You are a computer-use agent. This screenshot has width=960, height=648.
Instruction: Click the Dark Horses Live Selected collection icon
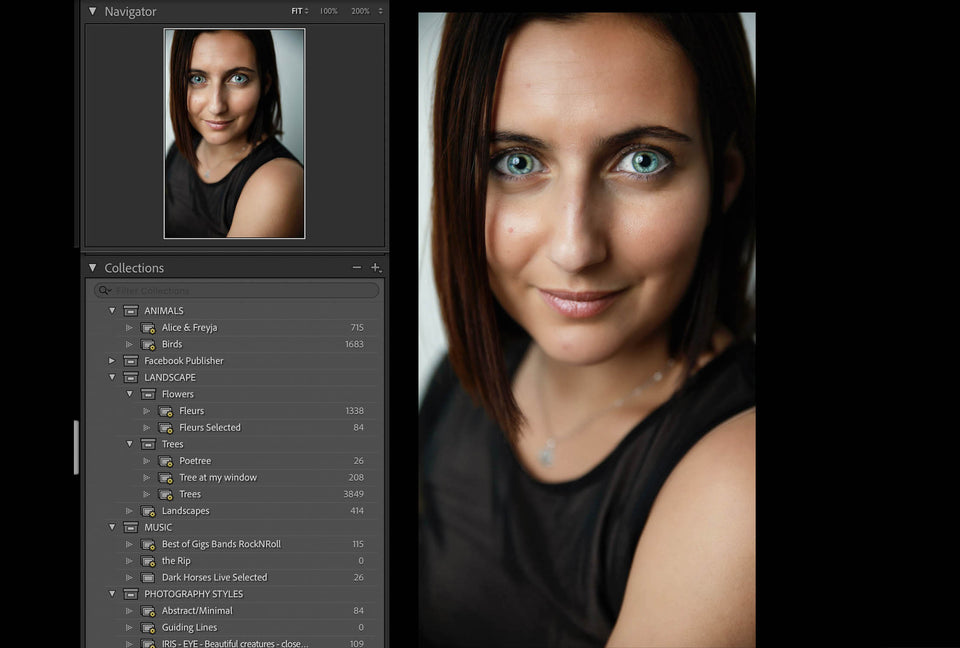coord(149,578)
